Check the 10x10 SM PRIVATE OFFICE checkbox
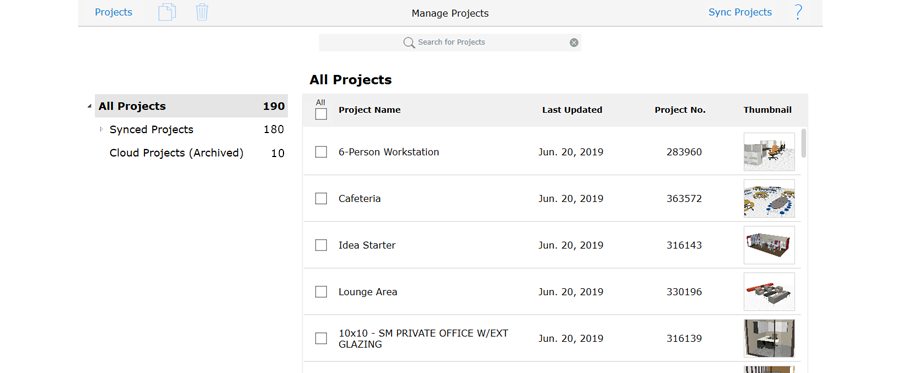Viewport: 900px width, 373px height. click(321, 339)
